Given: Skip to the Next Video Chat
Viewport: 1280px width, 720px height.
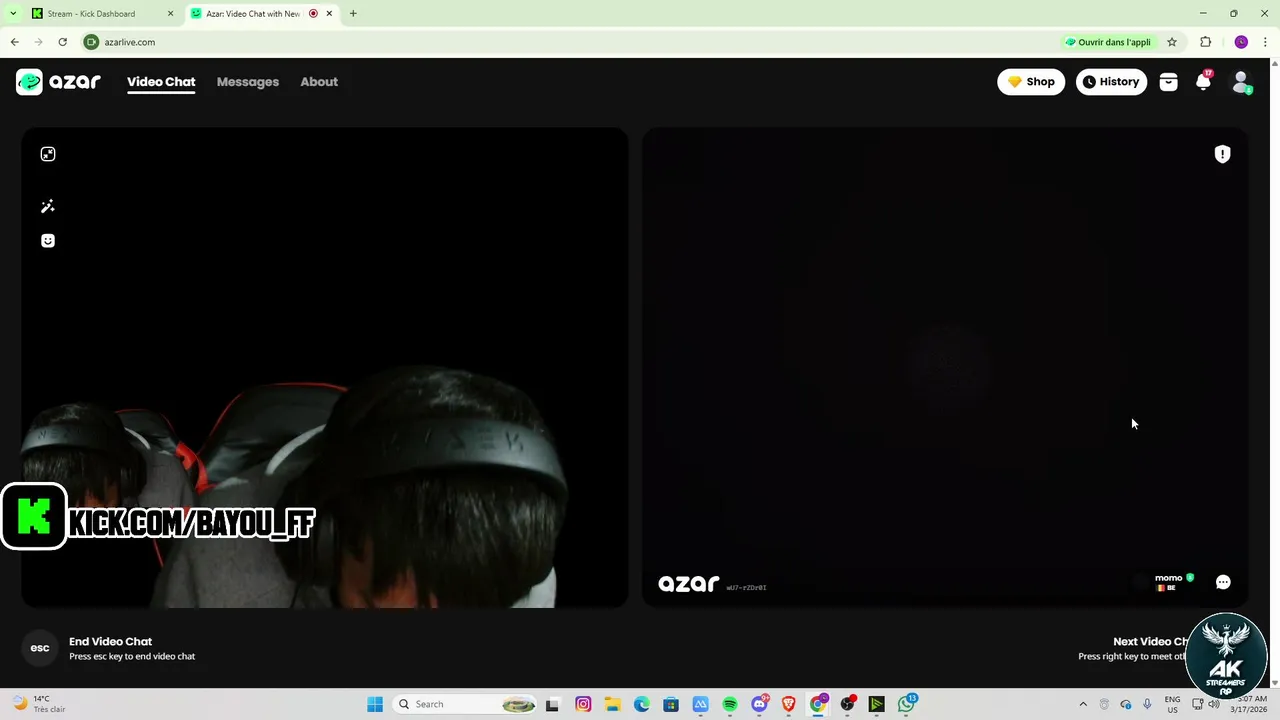Looking at the screenshot, I should (1150, 641).
